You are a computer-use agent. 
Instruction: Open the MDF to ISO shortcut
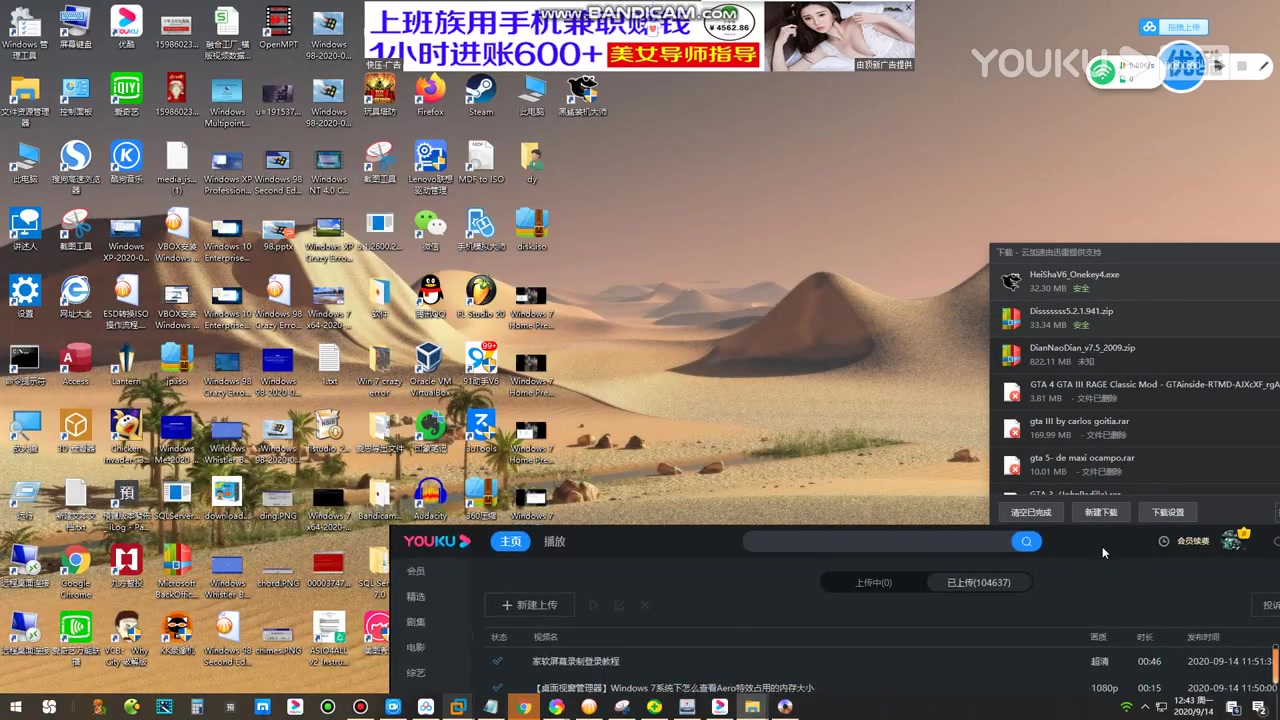click(x=481, y=162)
